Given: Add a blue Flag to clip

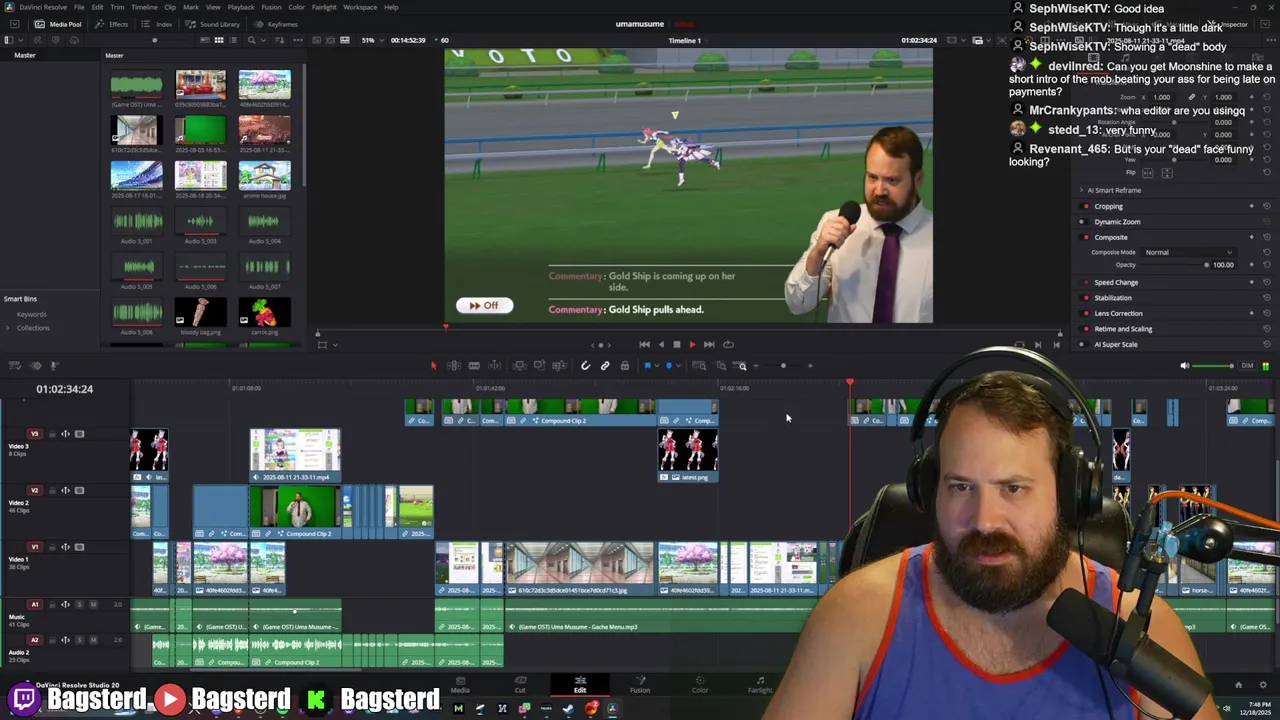Looking at the screenshot, I should (x=647, y=366).
